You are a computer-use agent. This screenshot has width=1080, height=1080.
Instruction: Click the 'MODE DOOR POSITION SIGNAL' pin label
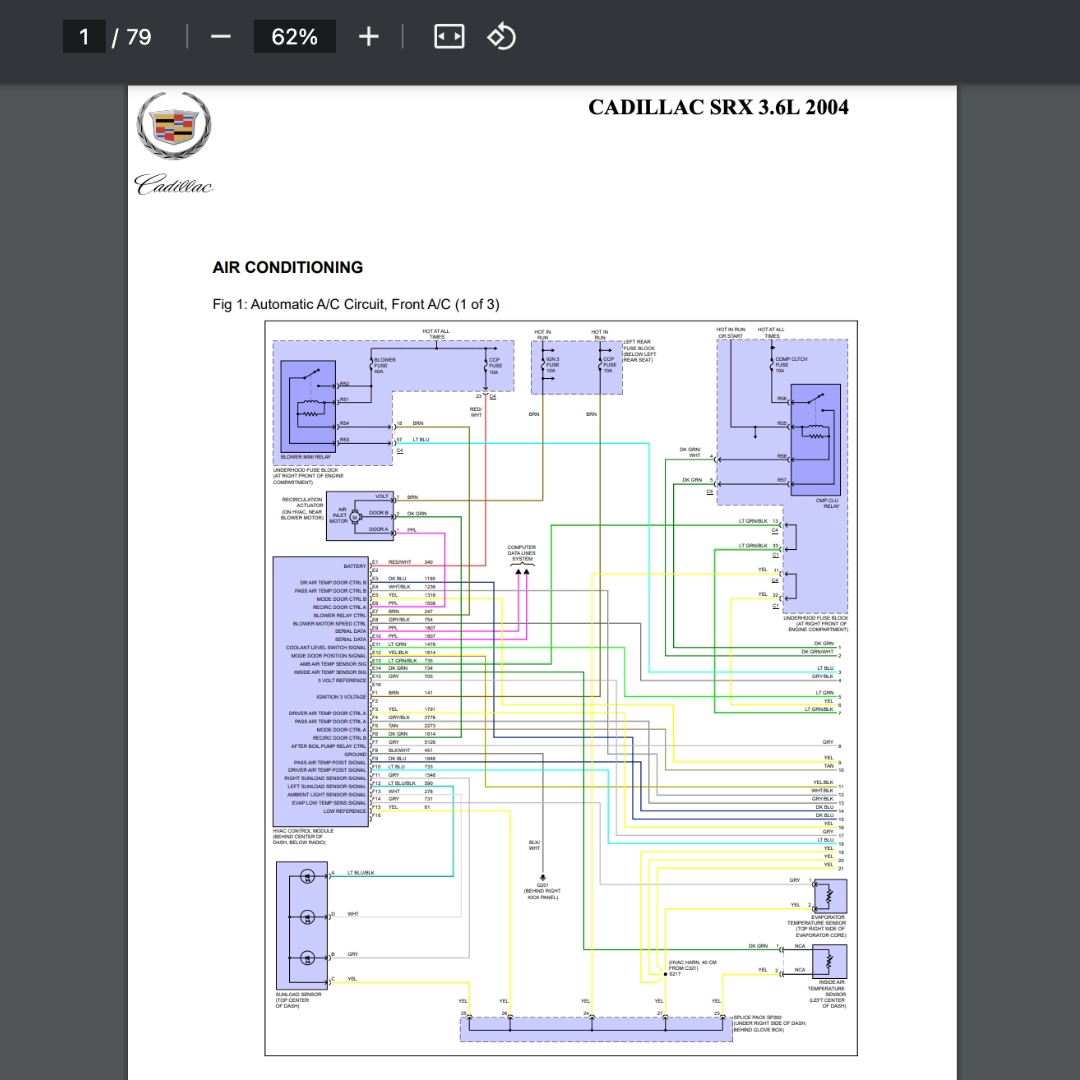329,656
